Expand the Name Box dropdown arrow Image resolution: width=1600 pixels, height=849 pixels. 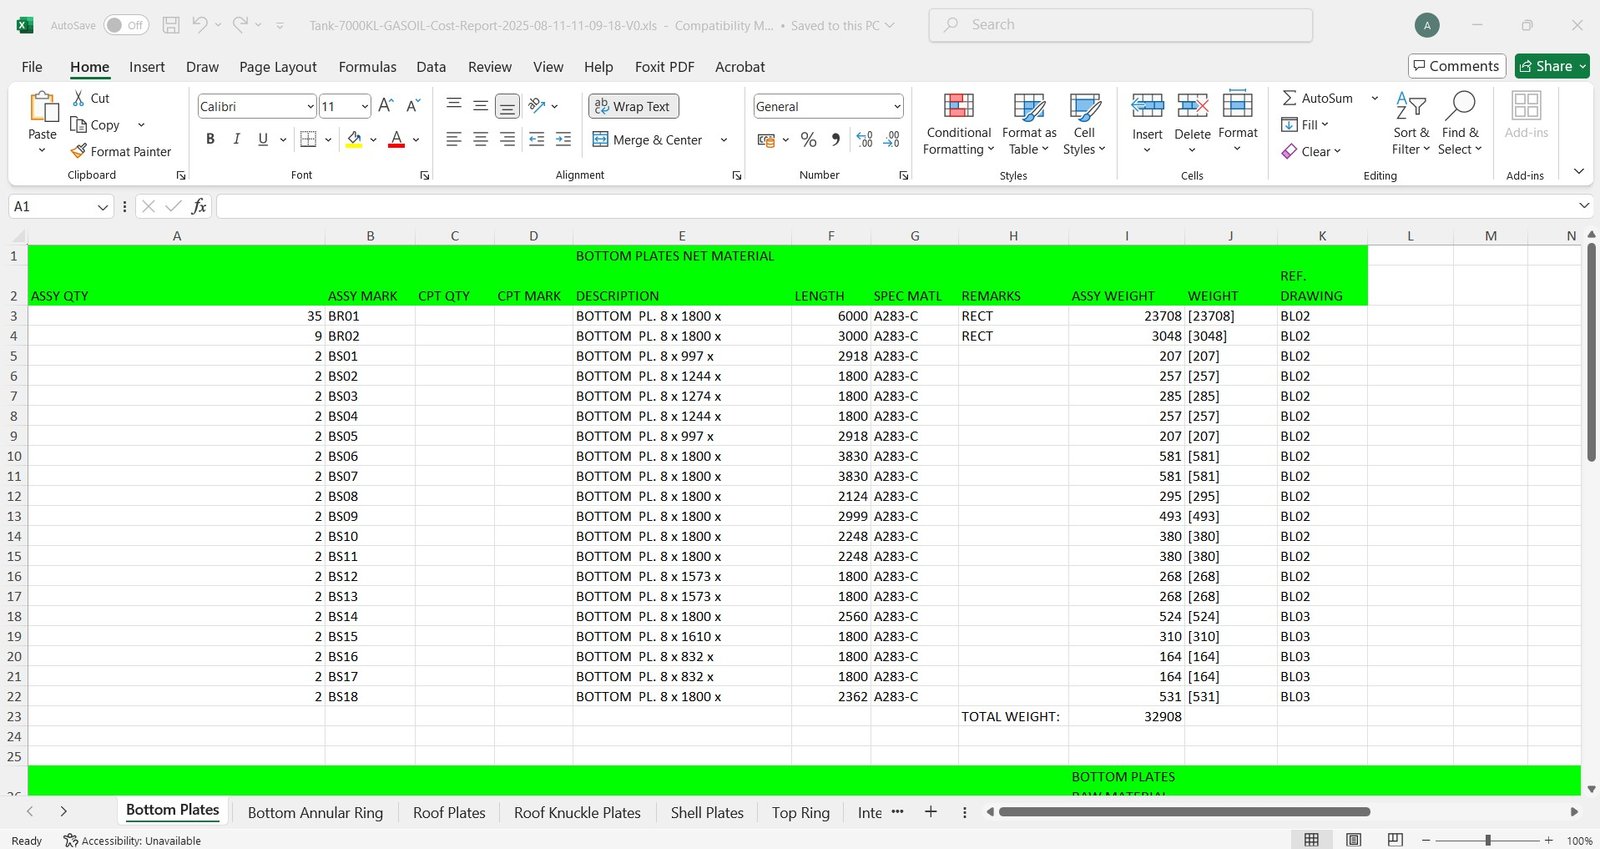(x=102, y=206)
